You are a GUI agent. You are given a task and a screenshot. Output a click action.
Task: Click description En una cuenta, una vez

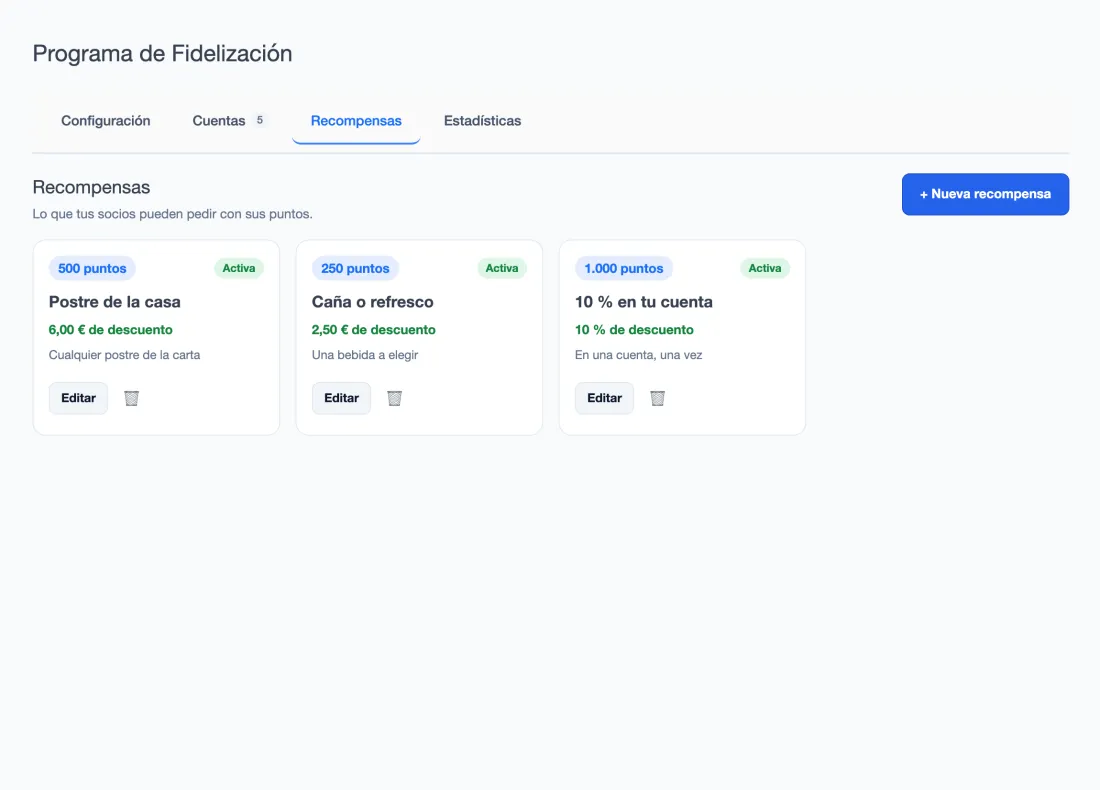coord(638,355)
